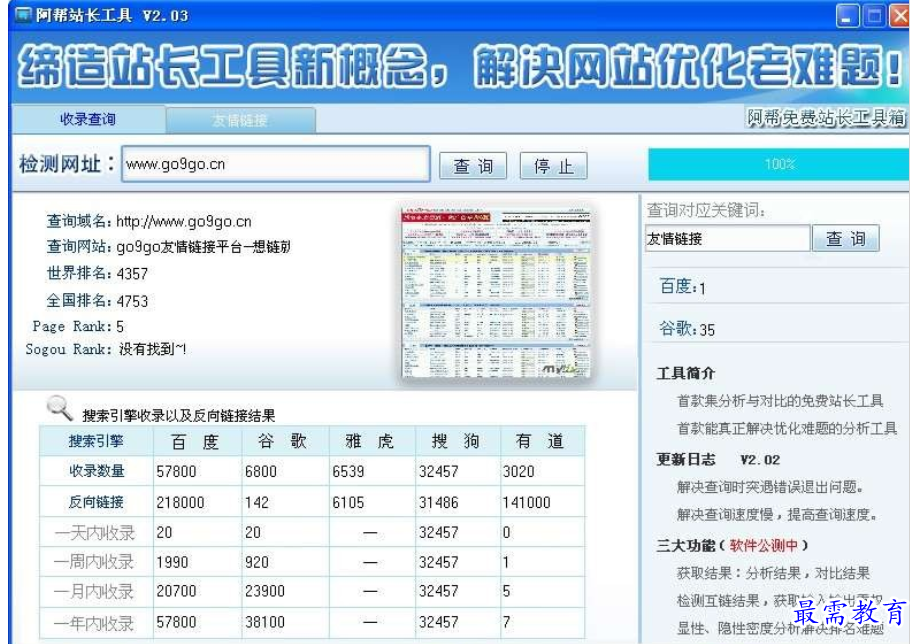Close the 阿帮站长工具 window
Screen dimensions: 915x644
(x=899, y=16)
